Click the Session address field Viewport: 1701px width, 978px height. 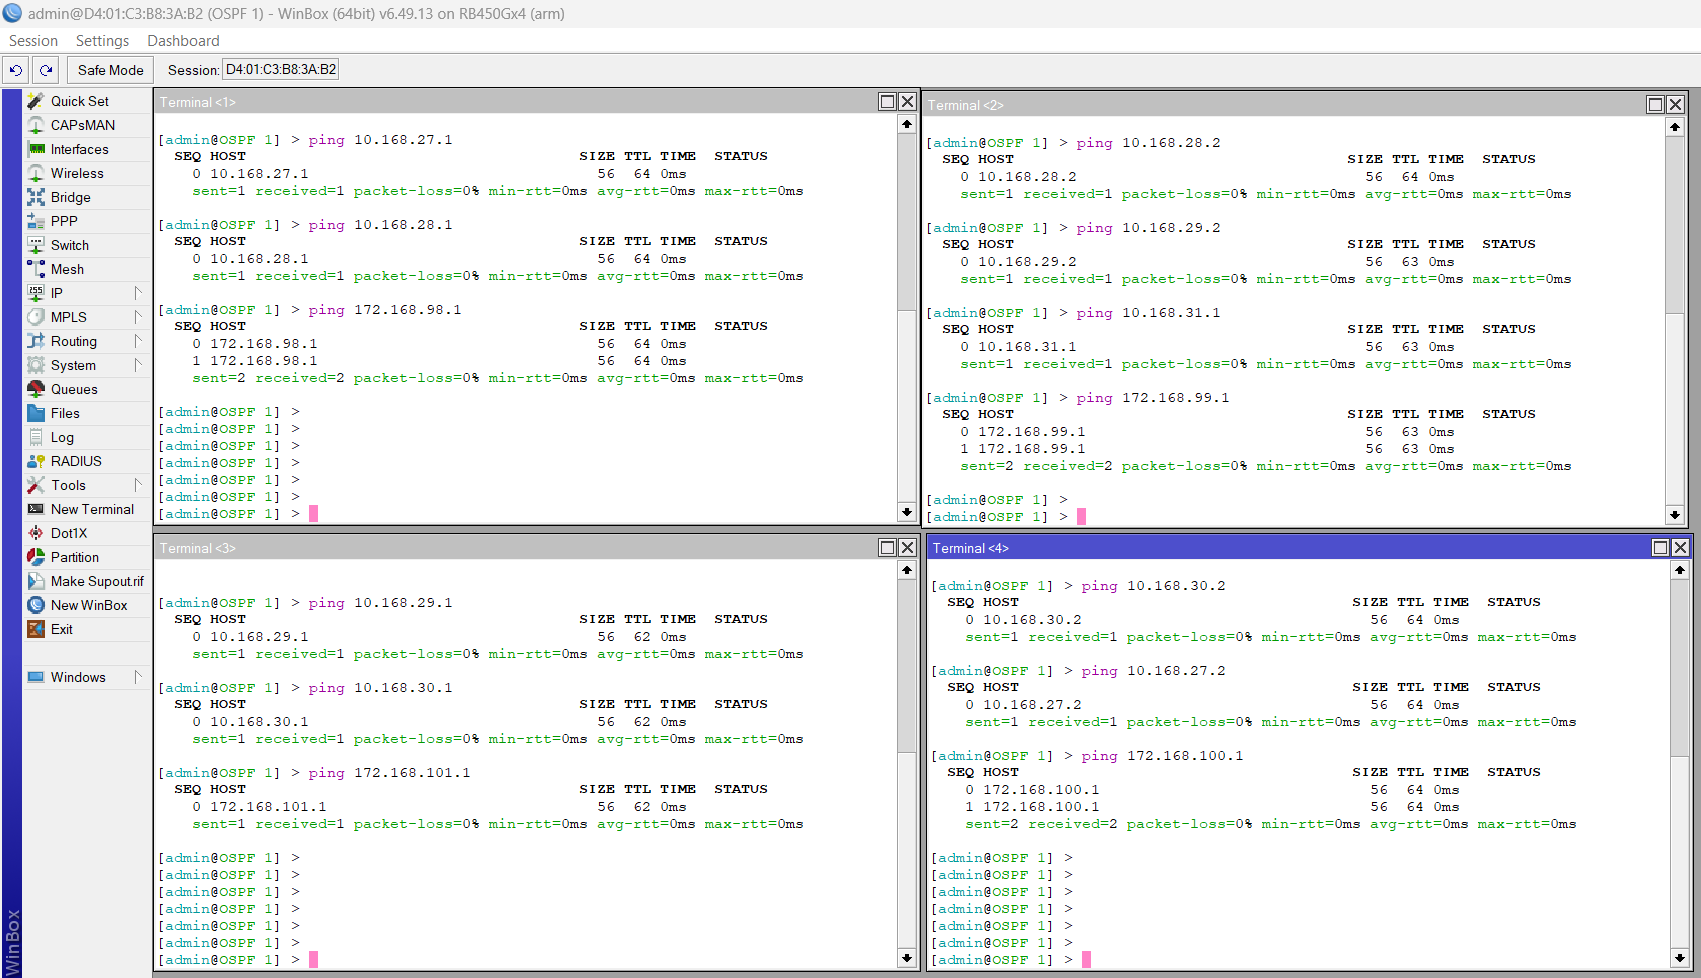click(281, 69)
